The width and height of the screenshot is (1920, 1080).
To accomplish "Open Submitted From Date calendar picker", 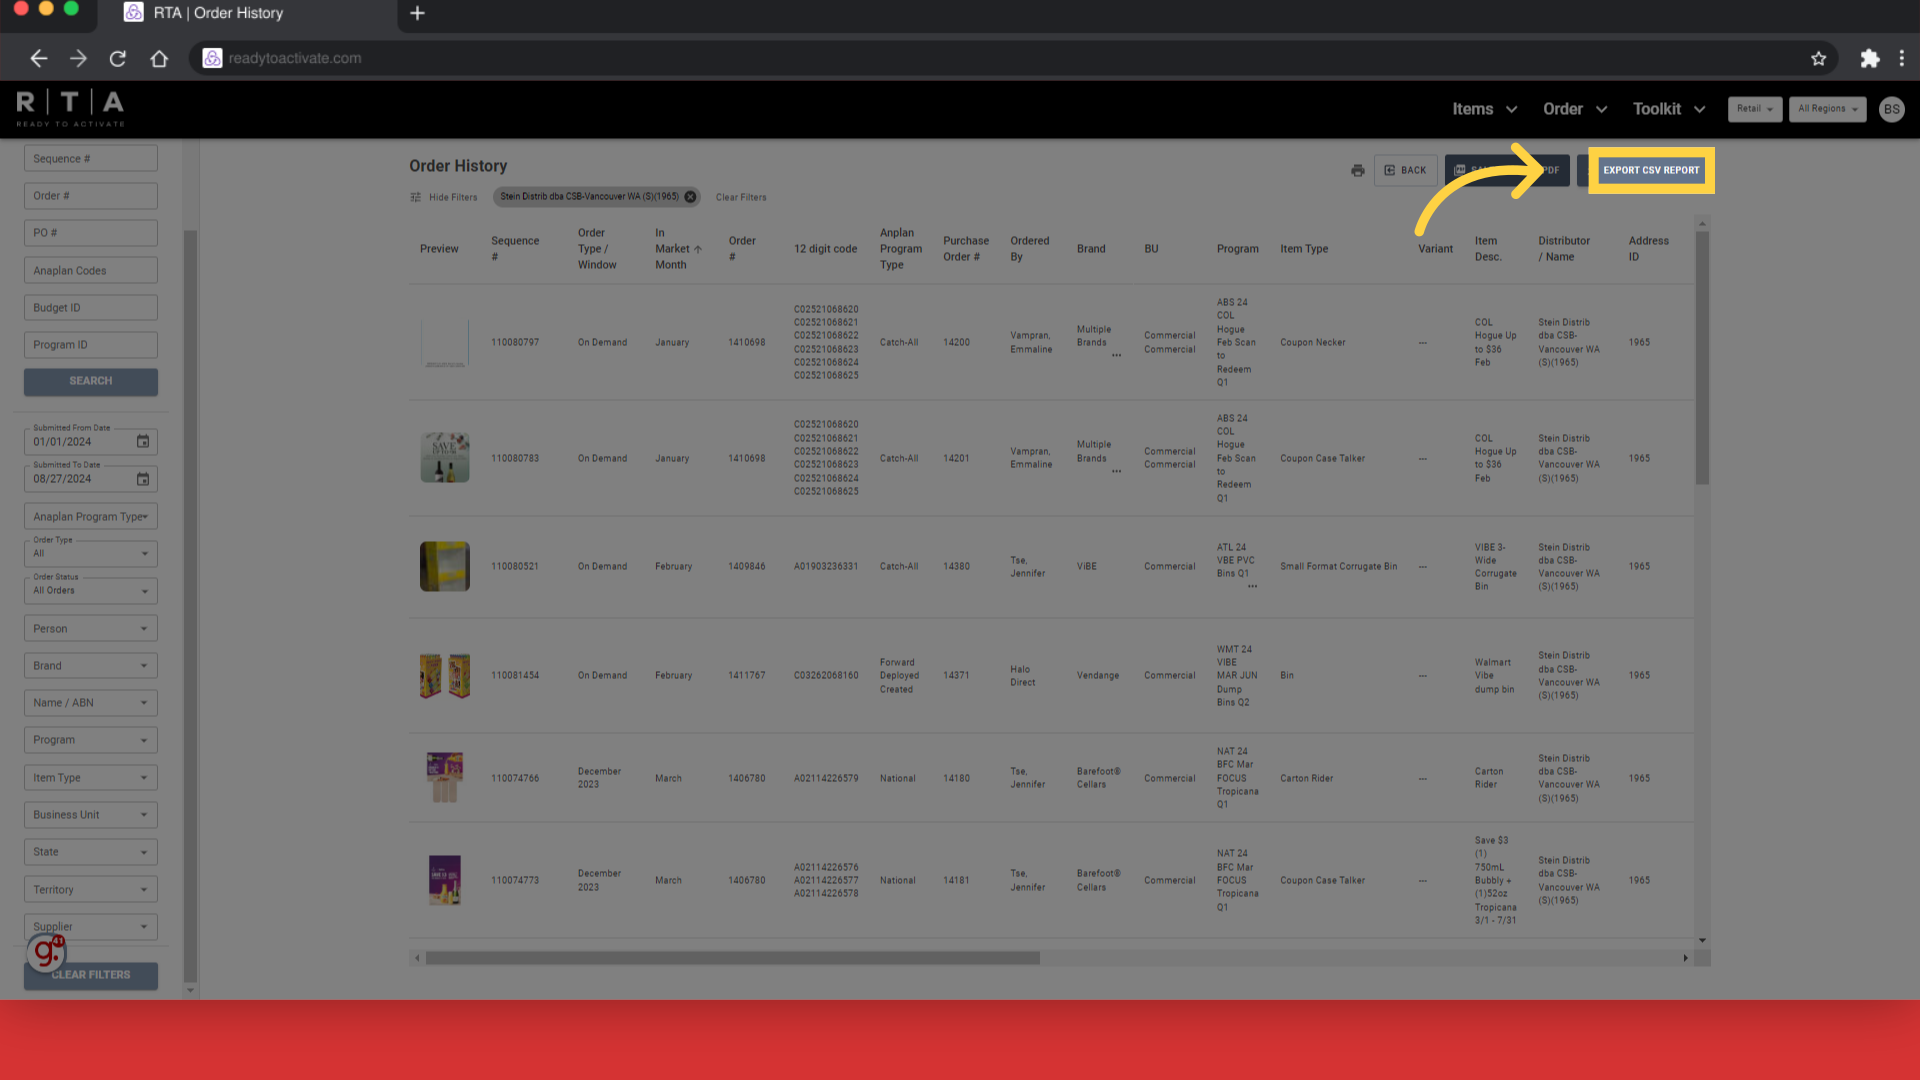I will (143, 441).
